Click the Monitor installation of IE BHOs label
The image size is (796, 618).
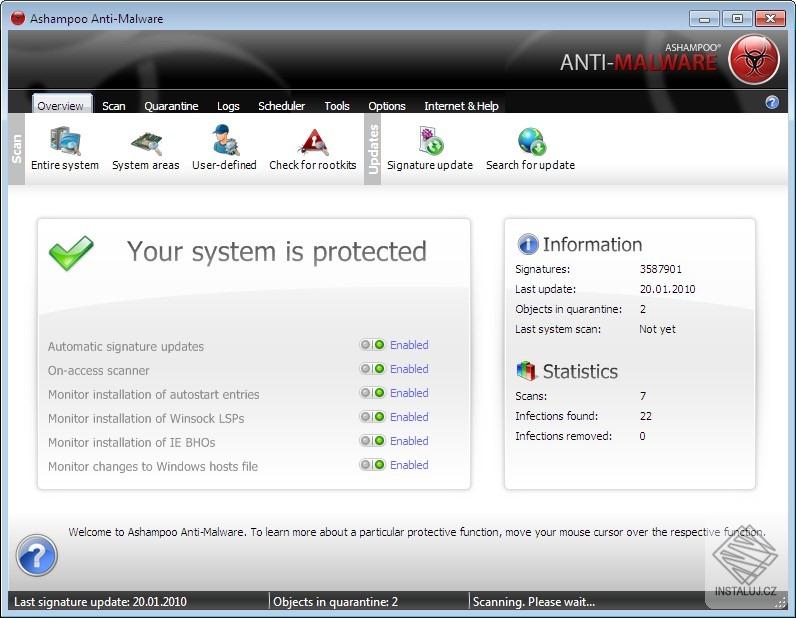tap(131, 442)
